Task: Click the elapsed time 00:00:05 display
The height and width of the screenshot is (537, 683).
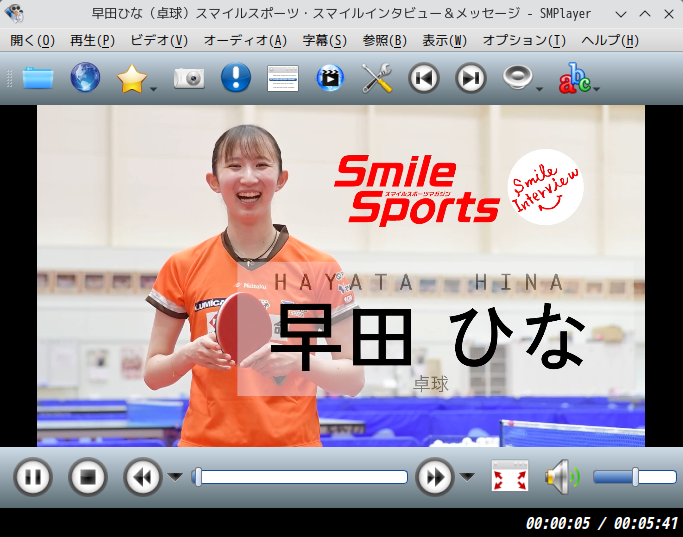Action: pyautogui.click(x=558, y=523)
